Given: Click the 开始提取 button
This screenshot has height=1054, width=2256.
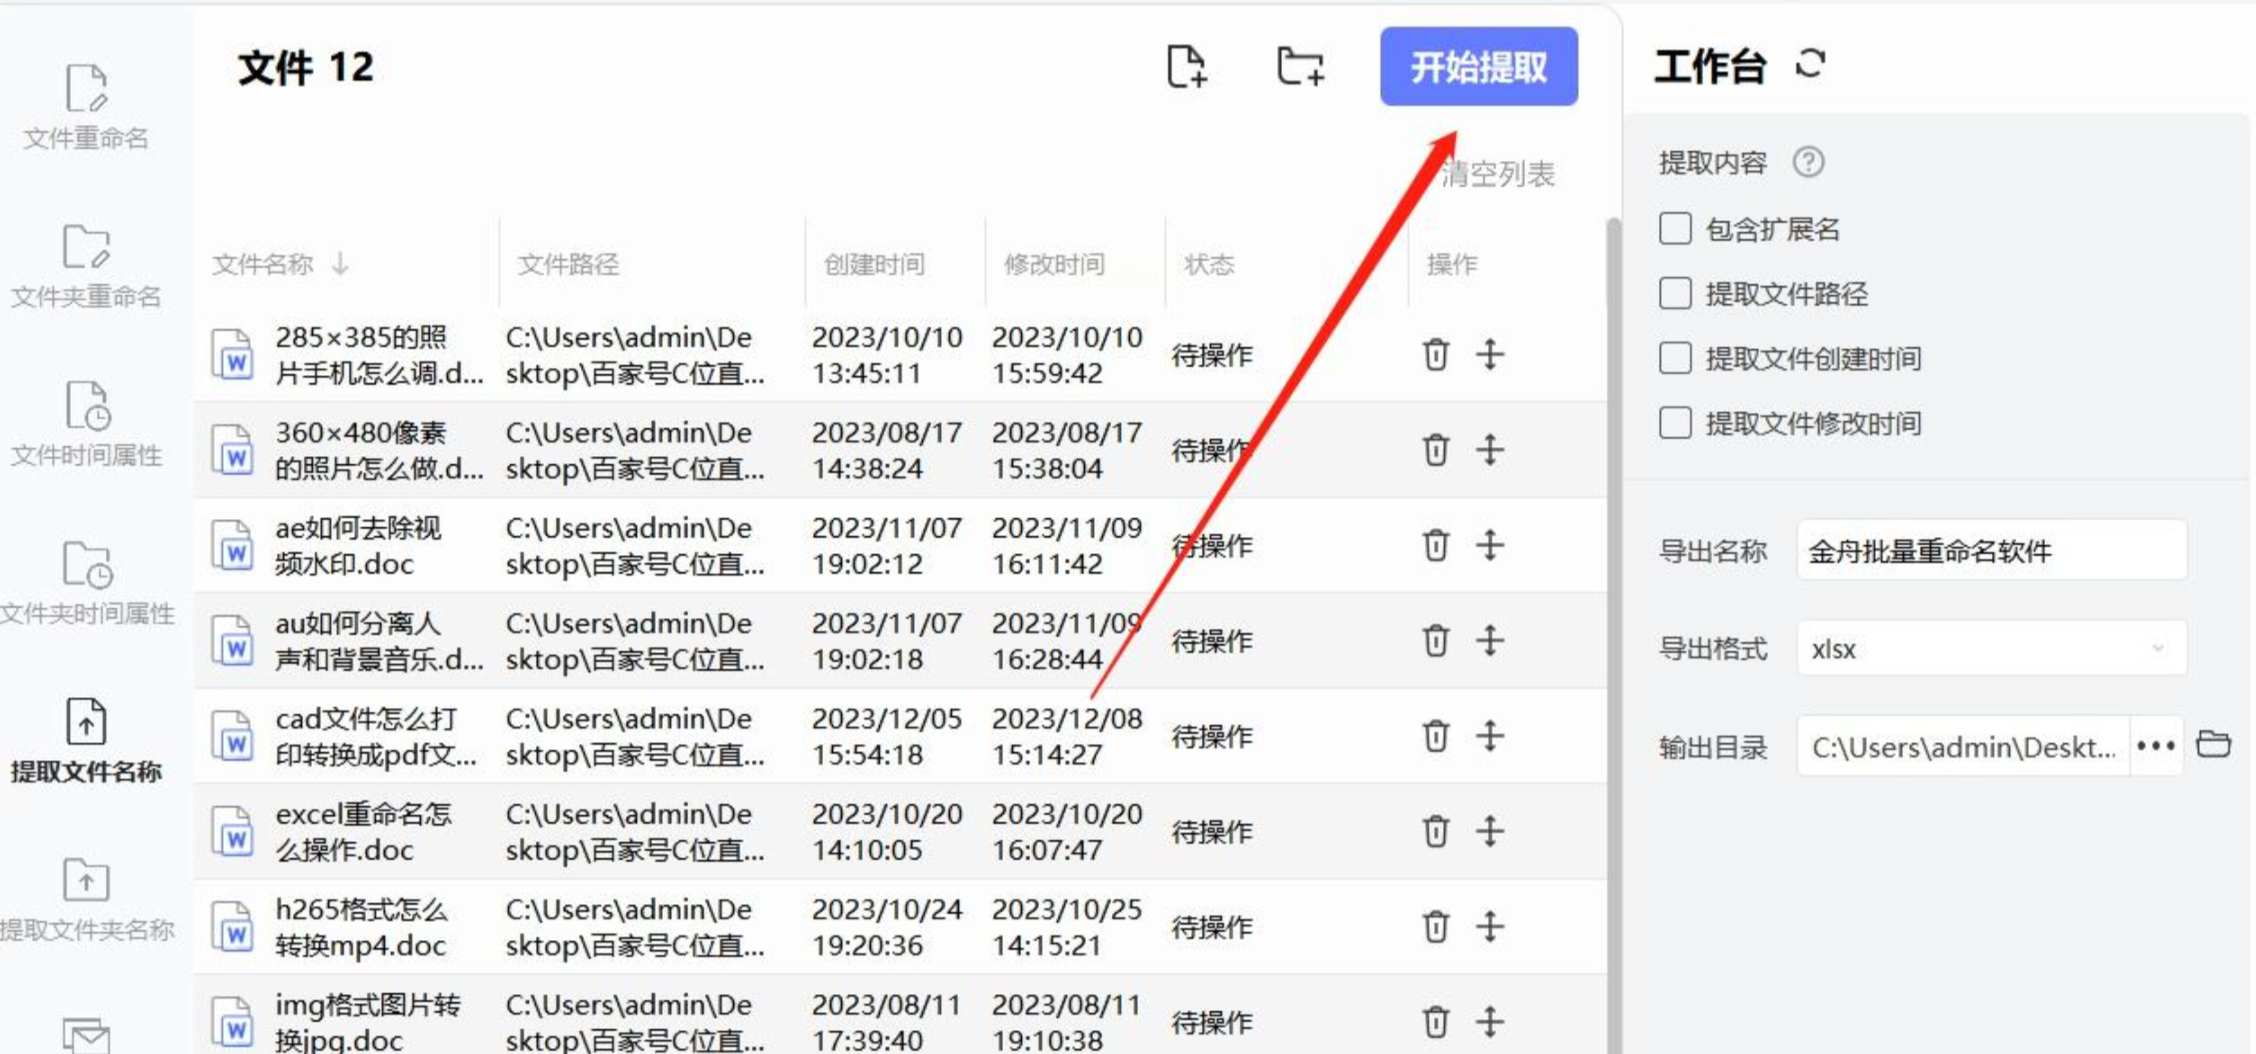Looking at the screenshot, I should tap(1479, 66).
